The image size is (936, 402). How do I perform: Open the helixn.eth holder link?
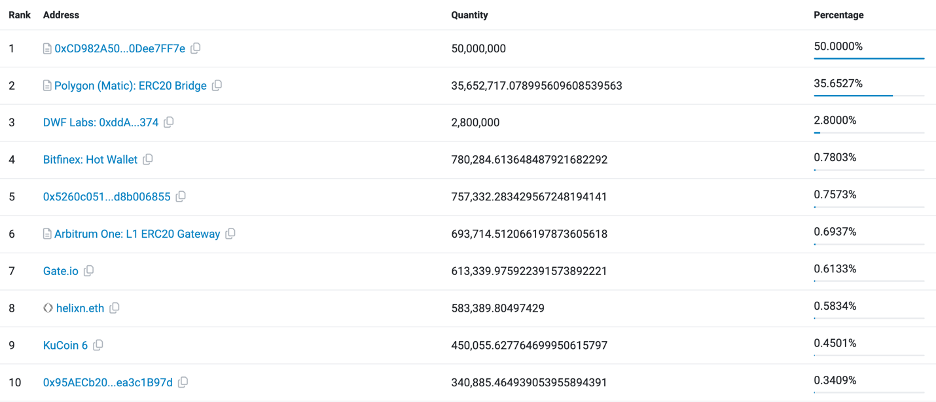80,308
